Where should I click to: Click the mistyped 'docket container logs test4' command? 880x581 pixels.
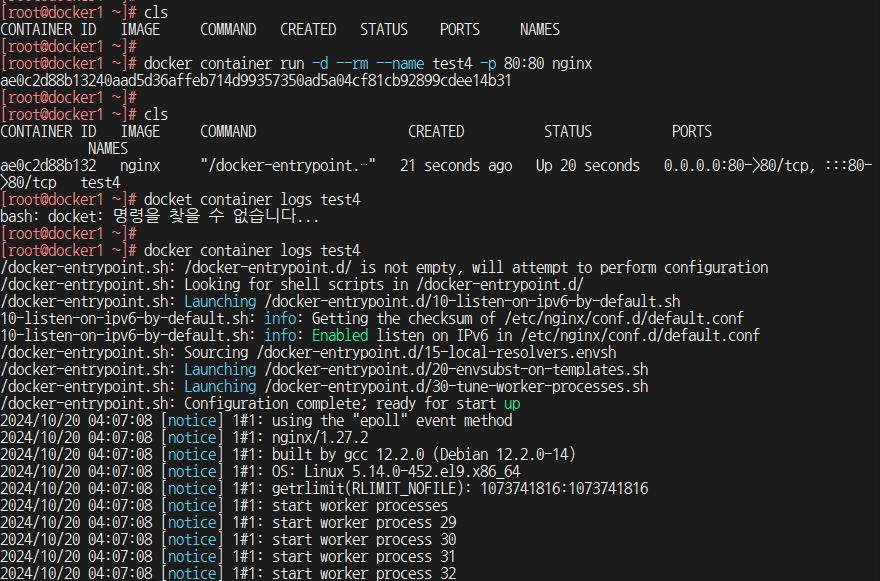tap(252, 200)
